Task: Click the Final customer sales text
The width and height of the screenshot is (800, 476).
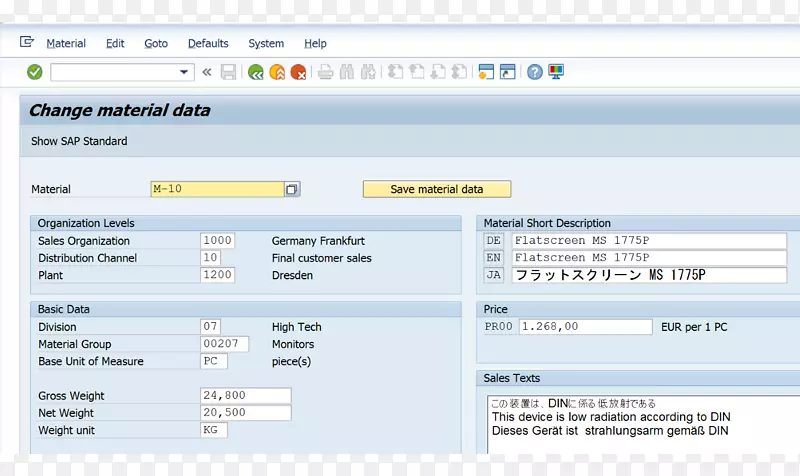Action: (x=321, y=258)
